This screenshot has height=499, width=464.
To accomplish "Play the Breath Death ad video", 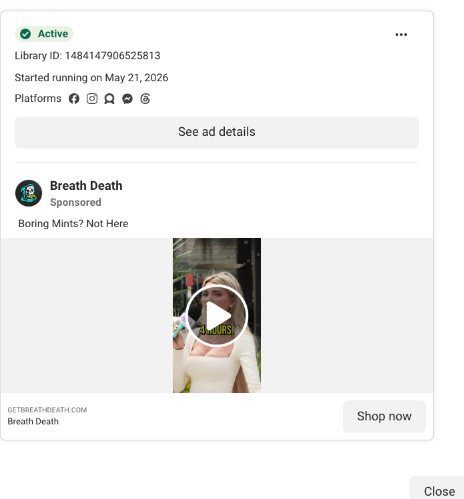I will pyautogui.click(x=217, y=316).
